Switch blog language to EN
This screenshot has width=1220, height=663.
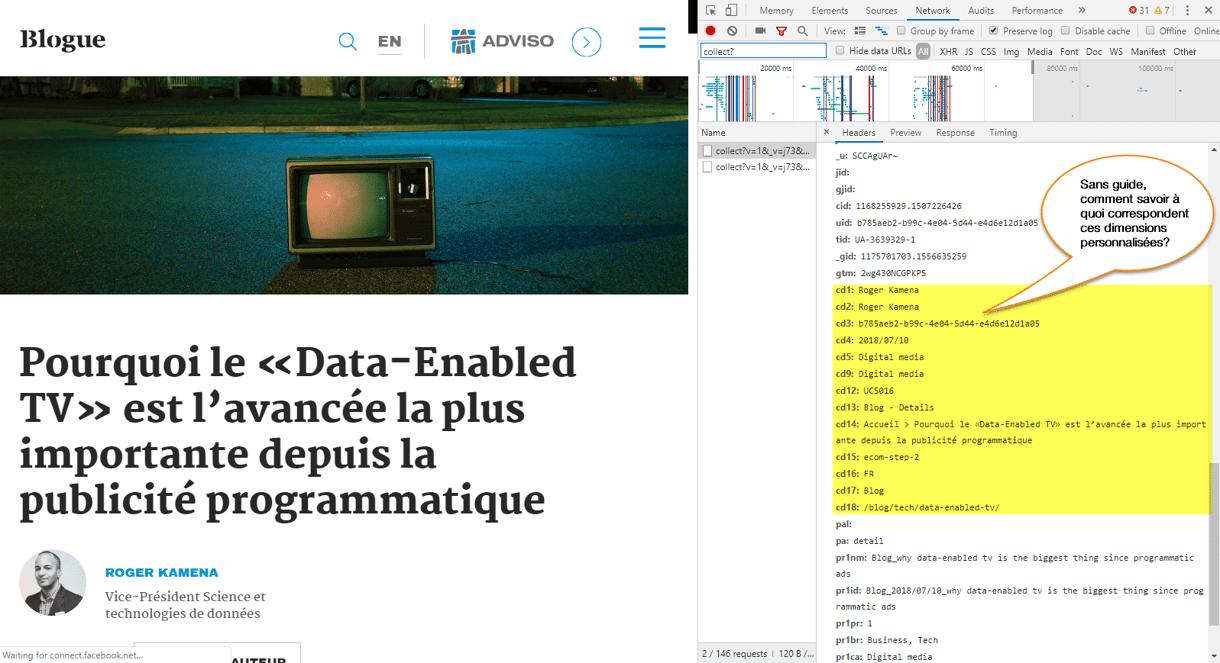[x=389, y=42]
